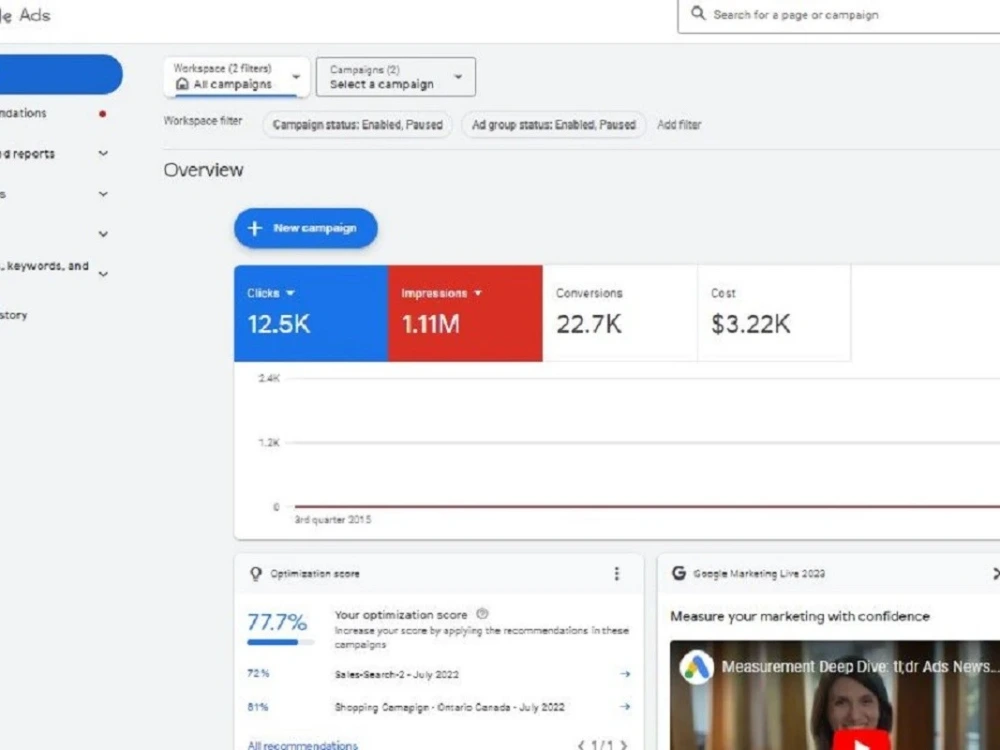Click the Google Ads logo text
The width and height of the screenshot is (1000, 750).
(x=26, y=15)
